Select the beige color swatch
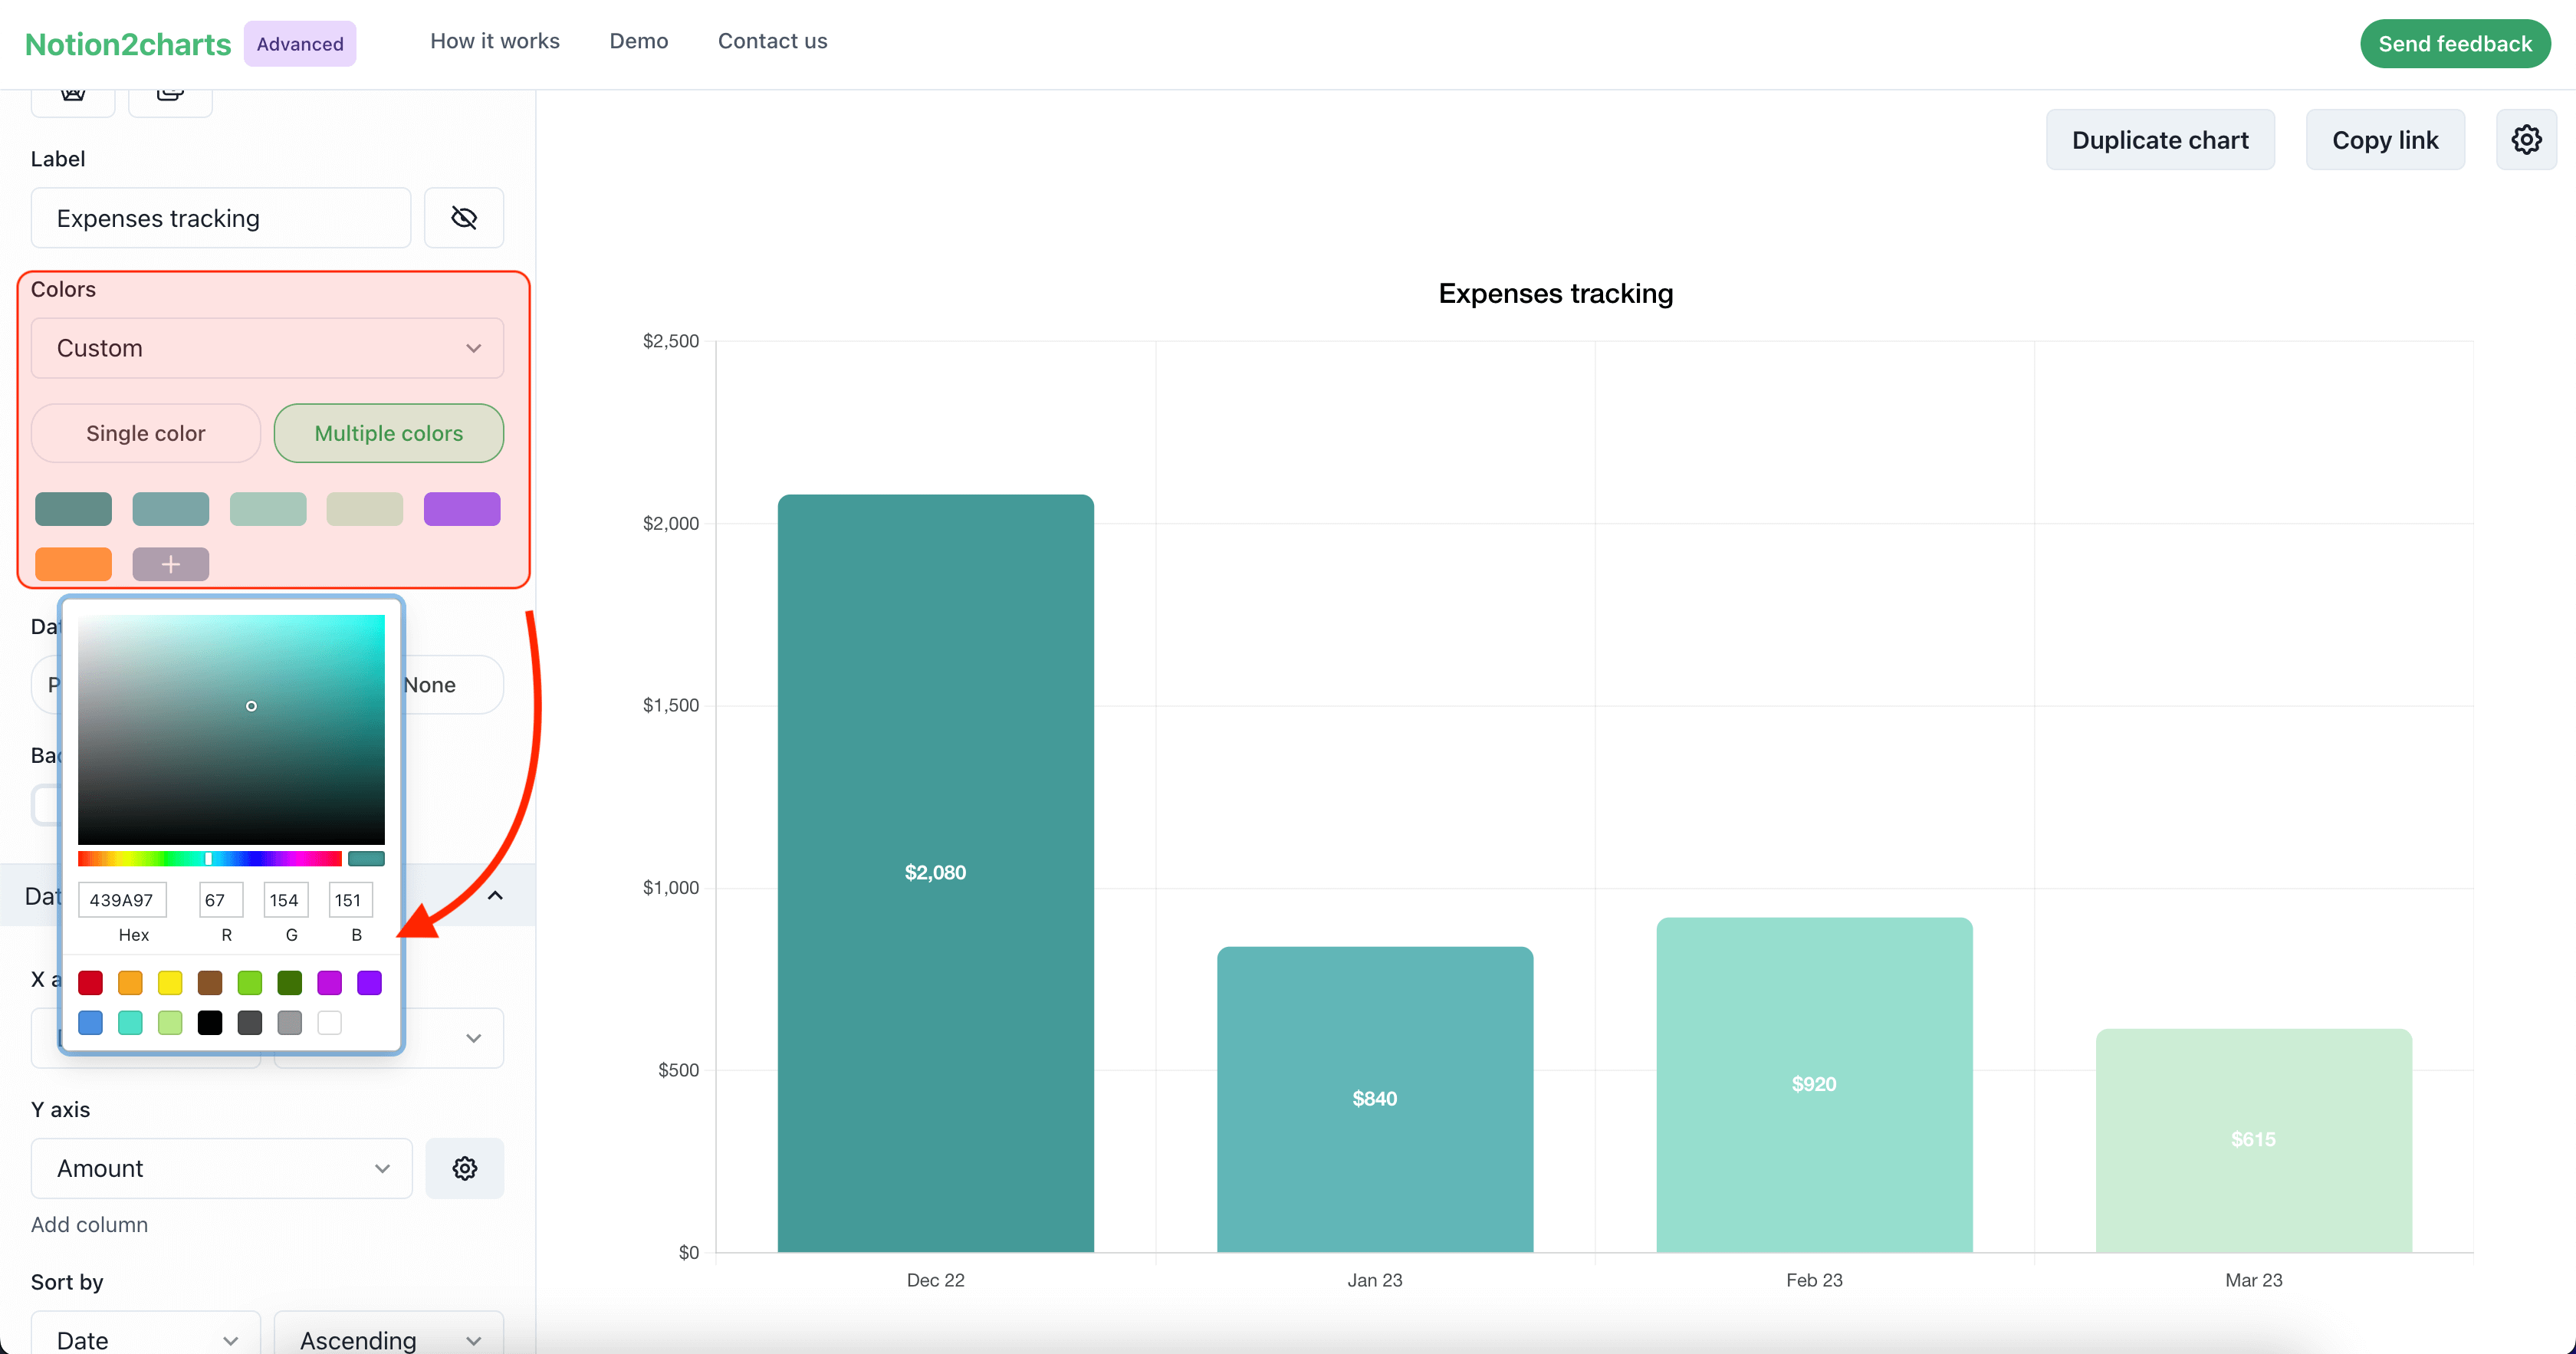The width and height of the screenshot is (2576, 1354). click(365, 509)
